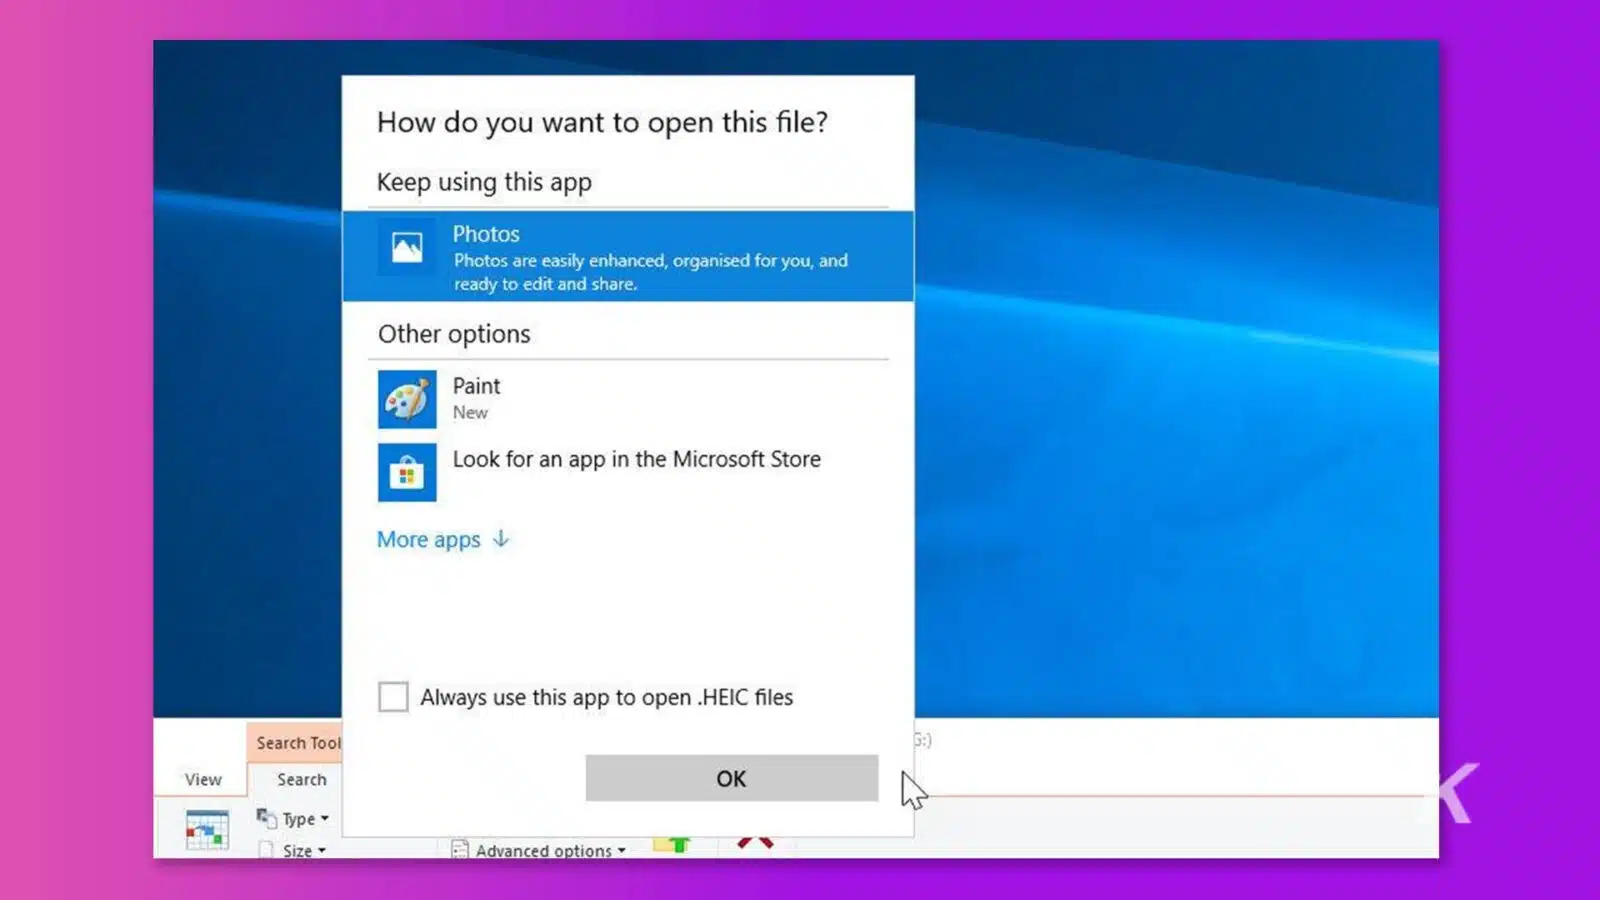Click the Advanced options file icon
The image size is (1600, 900).
[x=459, y=848]
